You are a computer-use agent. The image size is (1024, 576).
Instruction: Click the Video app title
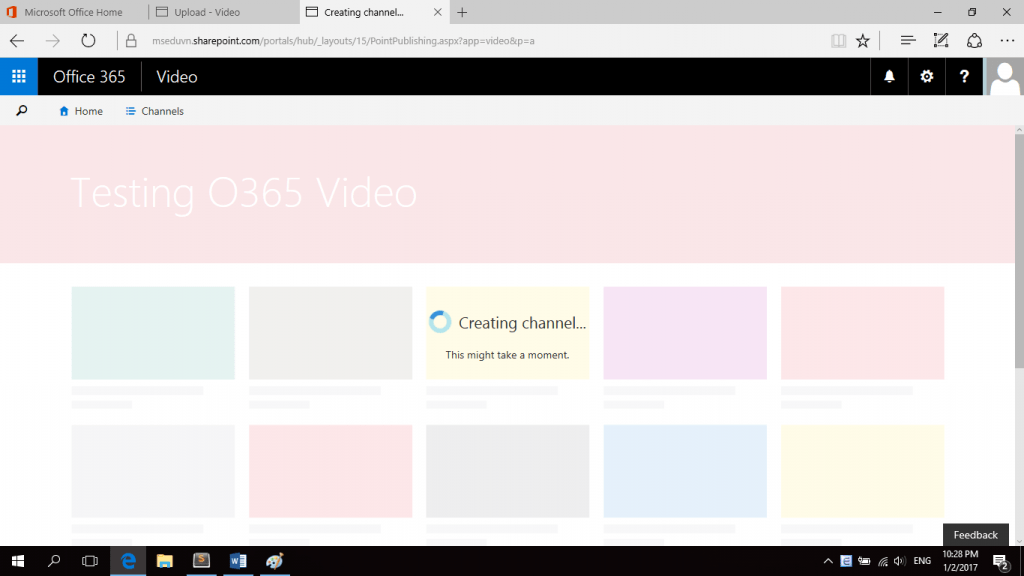pos(176,76)
